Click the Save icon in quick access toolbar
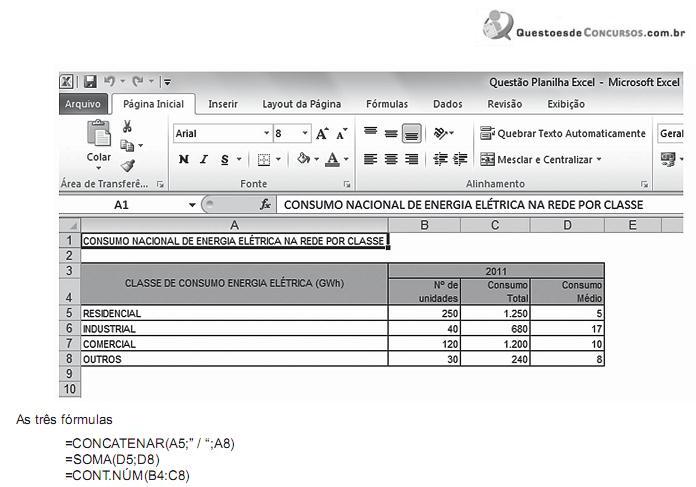This screenshot has width=696, height=487. (x=90, y=82)
